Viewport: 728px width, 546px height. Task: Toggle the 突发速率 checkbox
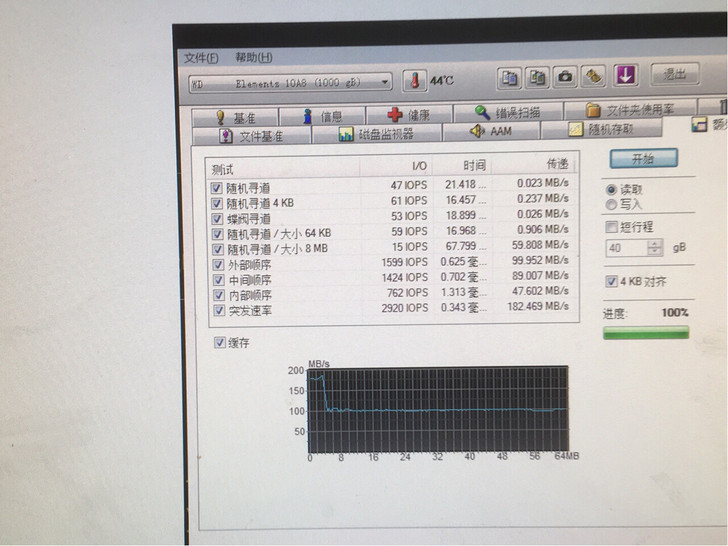(x=219, y=310)
